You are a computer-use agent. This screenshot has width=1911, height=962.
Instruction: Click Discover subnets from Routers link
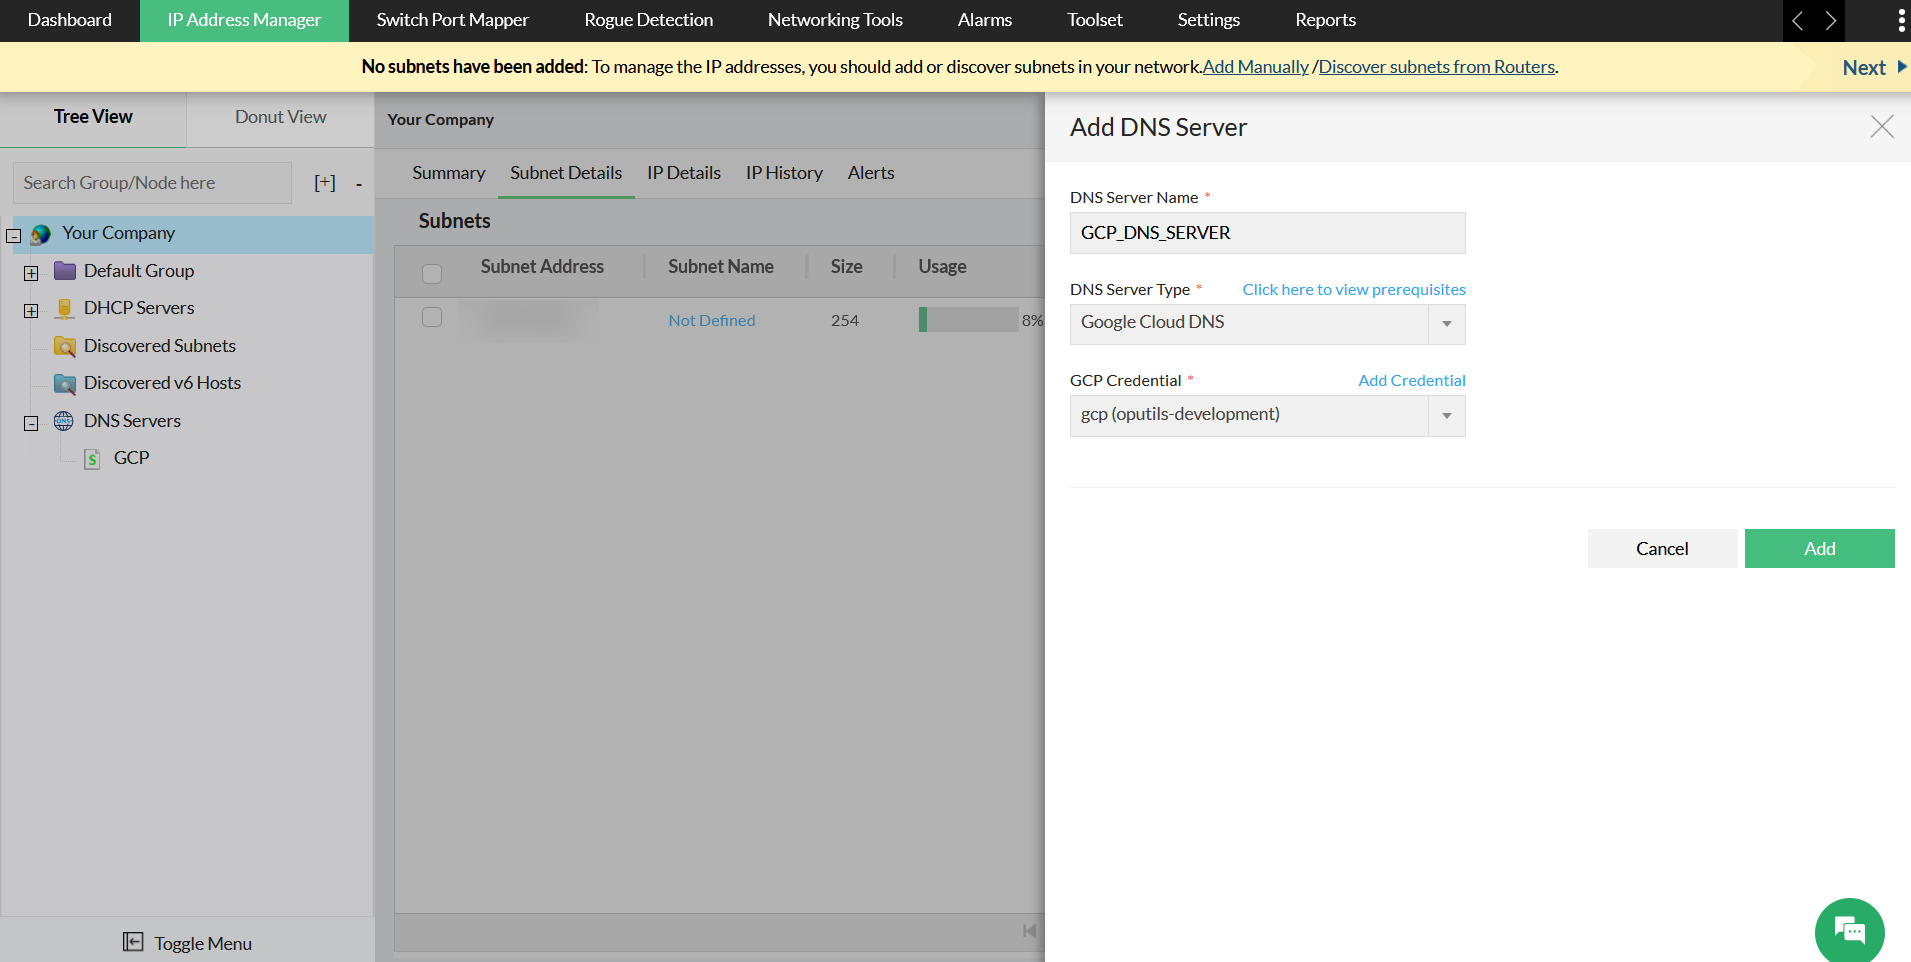point(1436,67)
